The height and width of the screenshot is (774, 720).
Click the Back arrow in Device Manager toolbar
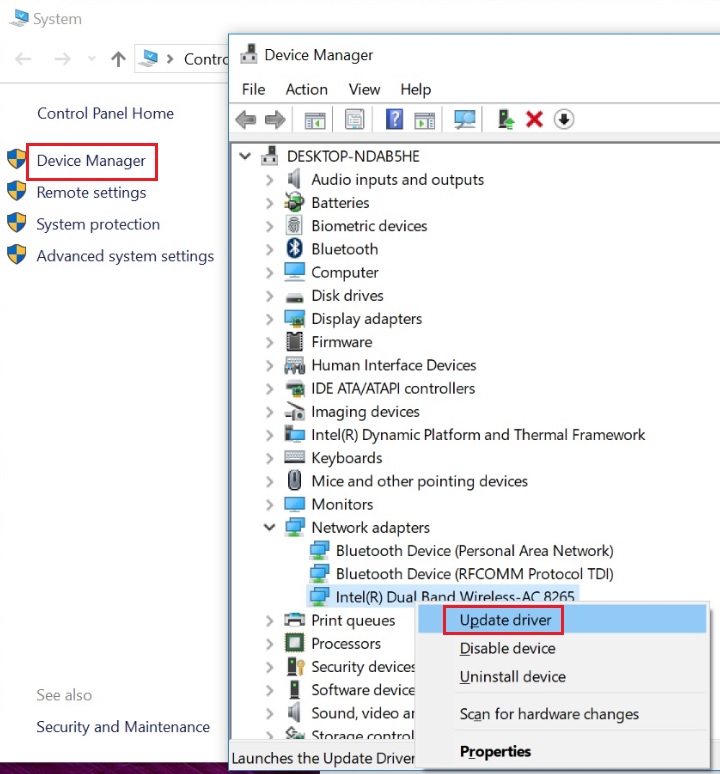246,119
